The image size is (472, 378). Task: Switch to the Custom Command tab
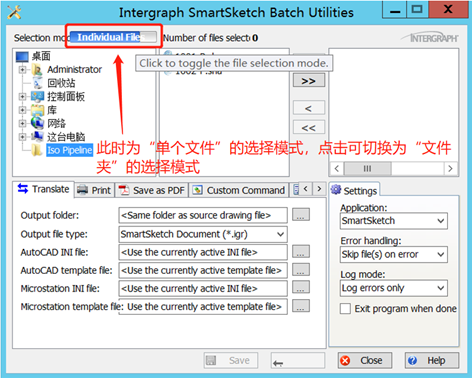239,190
